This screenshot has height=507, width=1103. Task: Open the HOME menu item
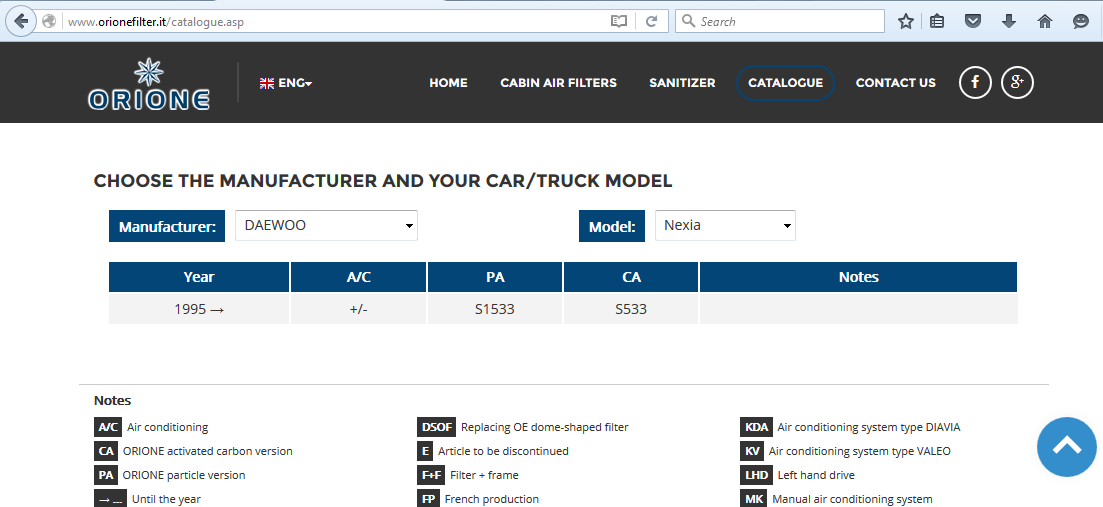coord(448,83)
